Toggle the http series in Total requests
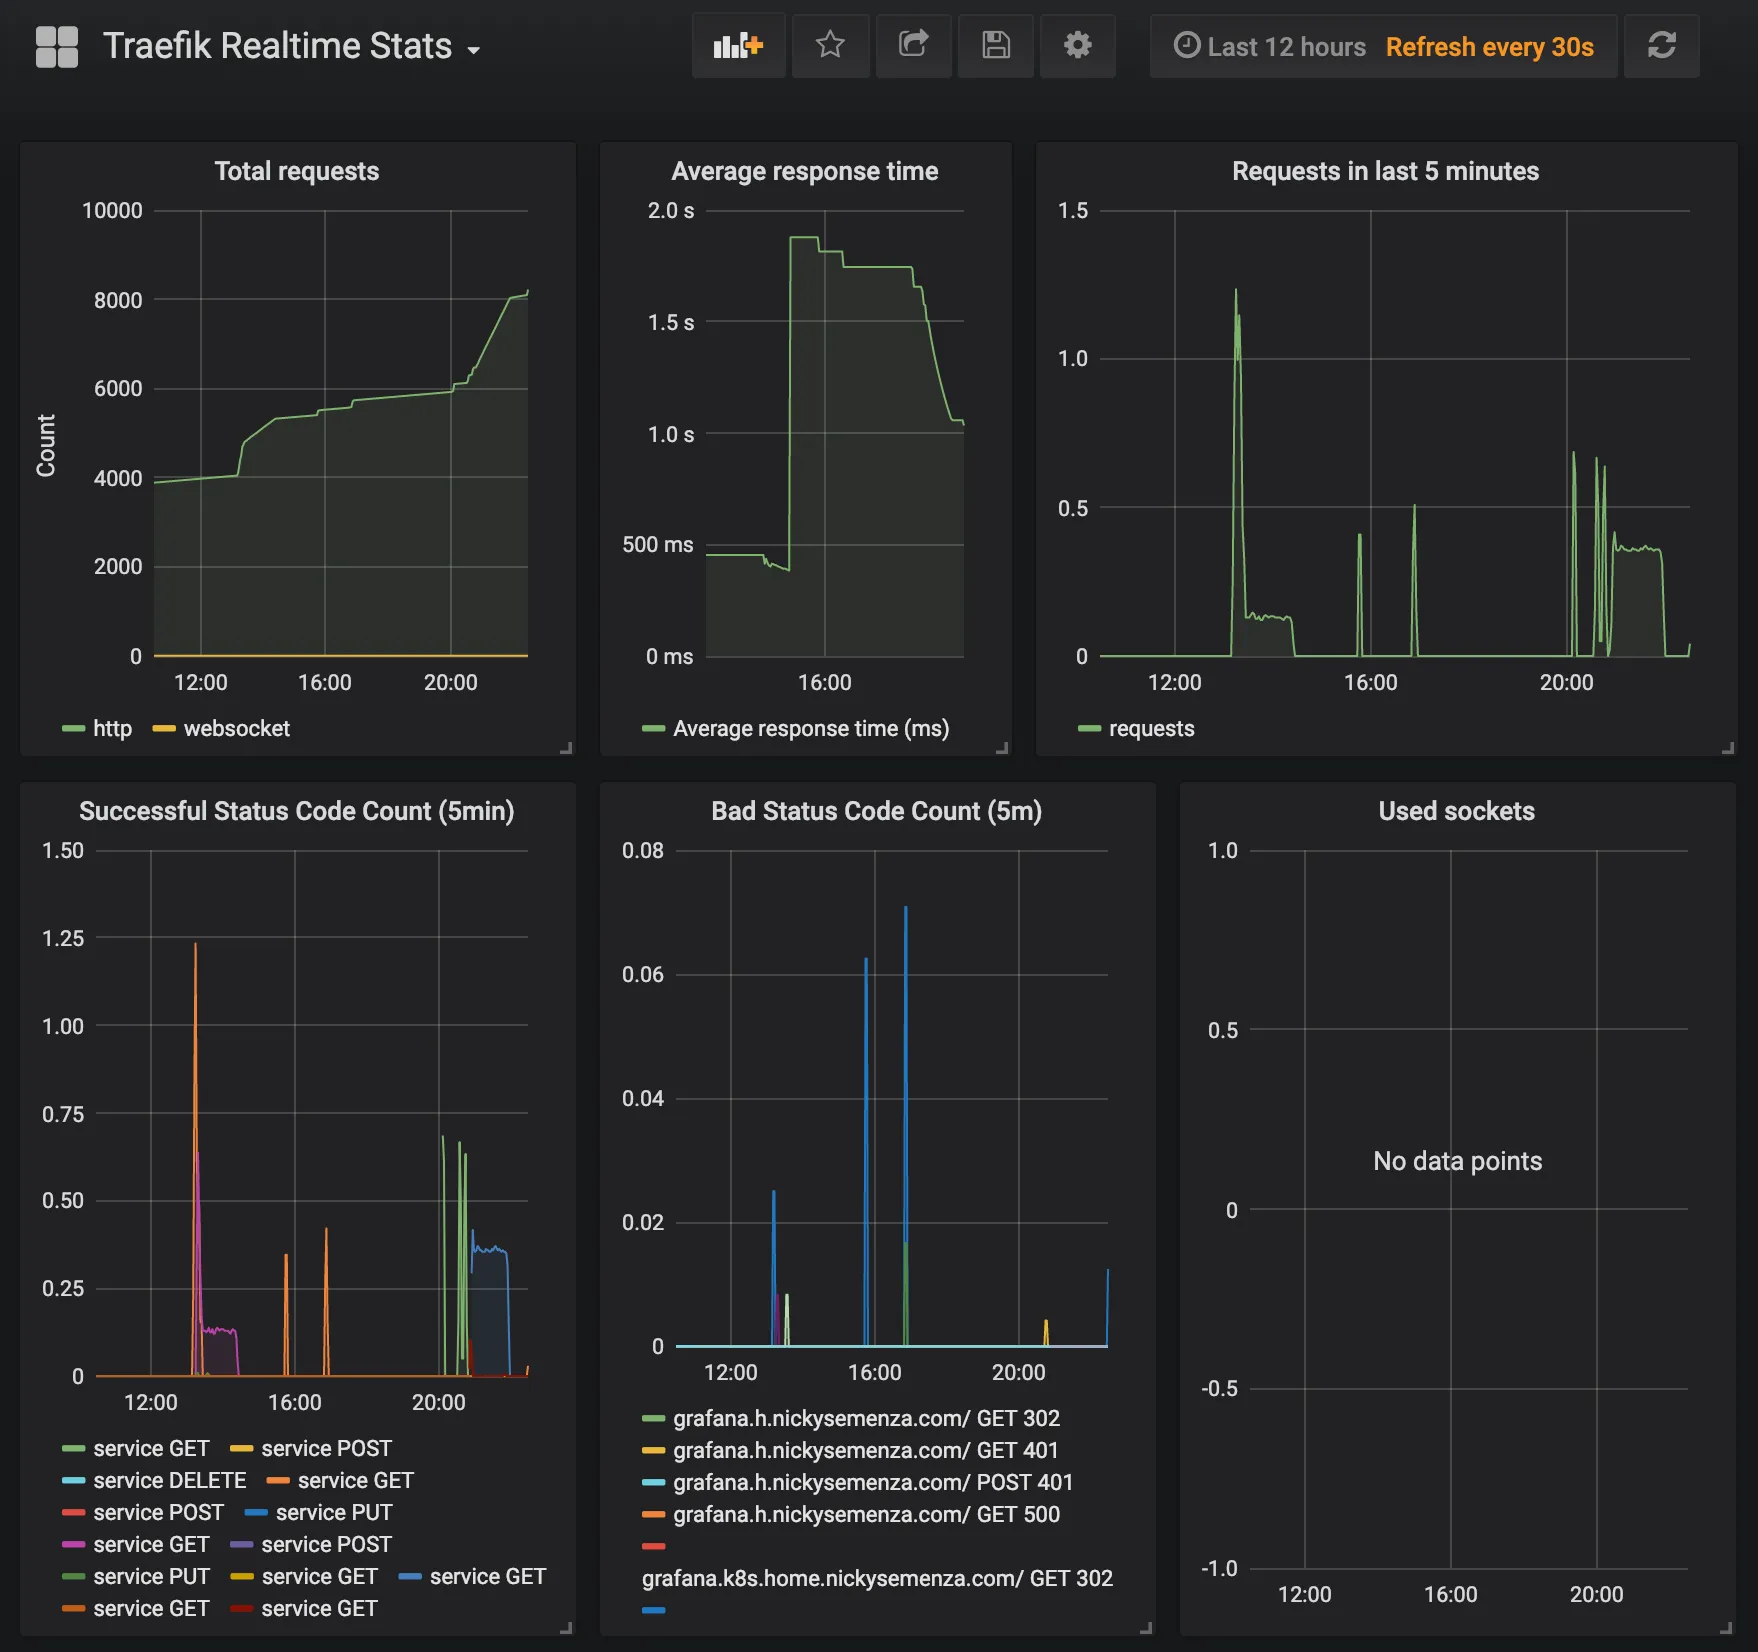 click(x=112, y=728)
